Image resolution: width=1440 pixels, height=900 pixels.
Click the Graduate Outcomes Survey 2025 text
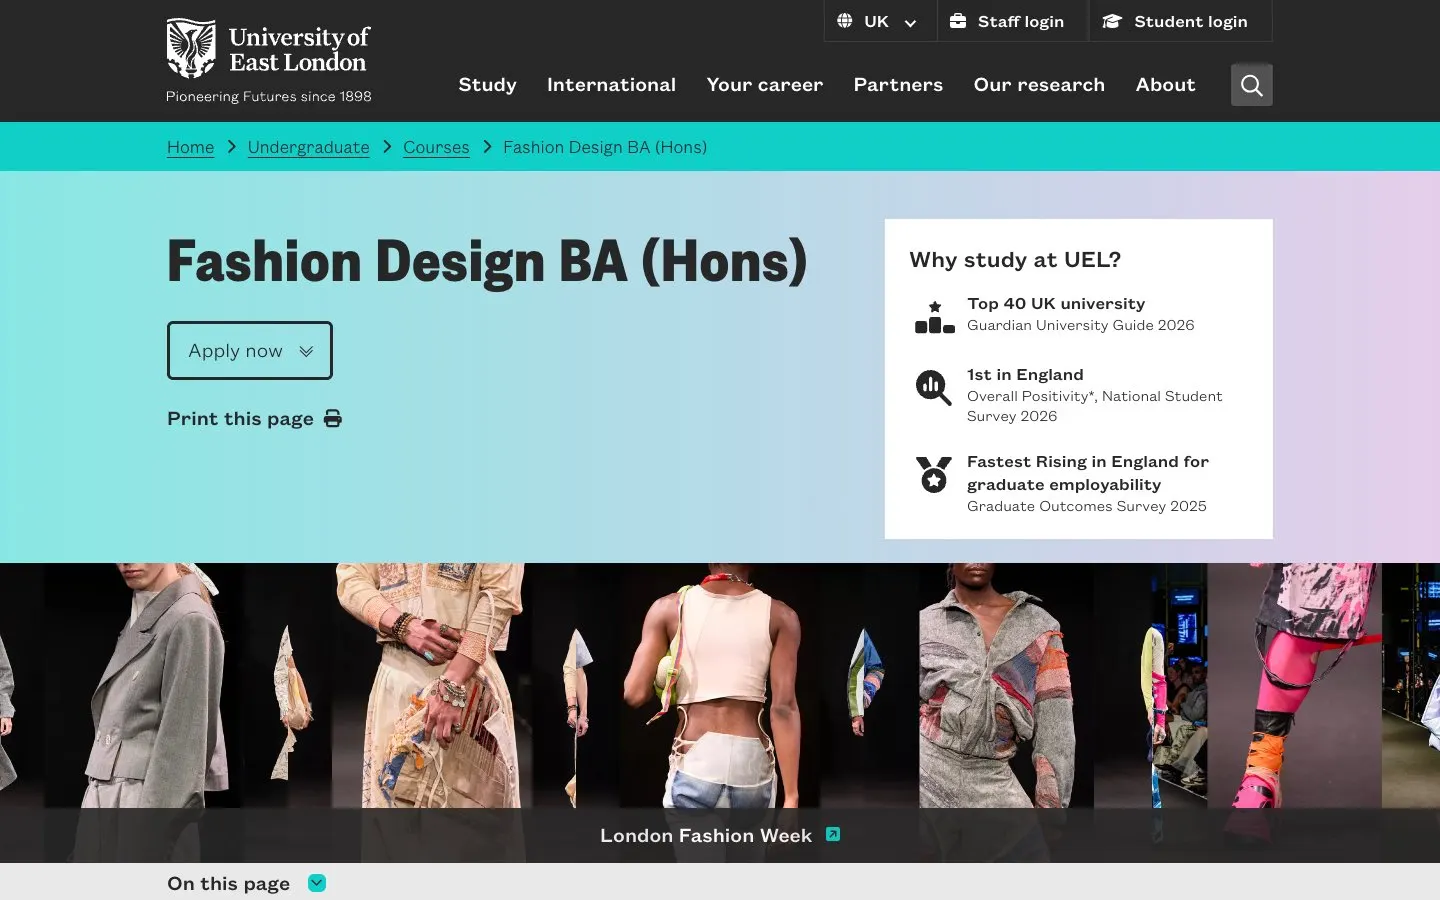click(x=1086, y=506)
